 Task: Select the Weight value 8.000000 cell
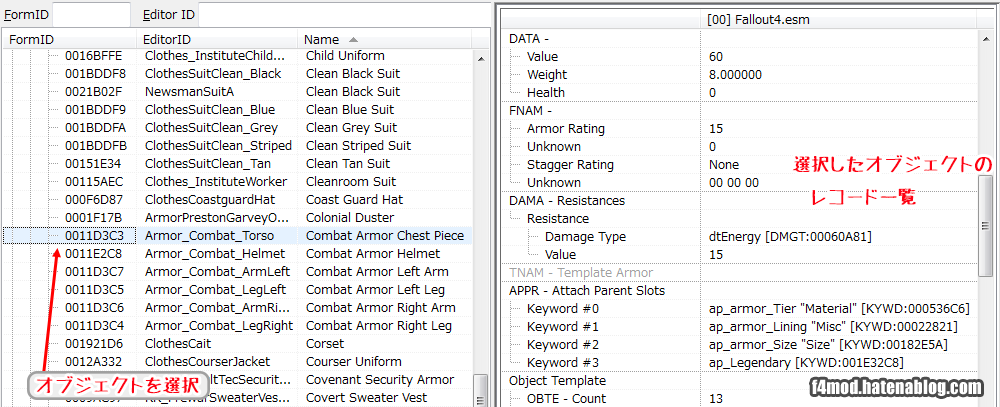coord(735,75)
